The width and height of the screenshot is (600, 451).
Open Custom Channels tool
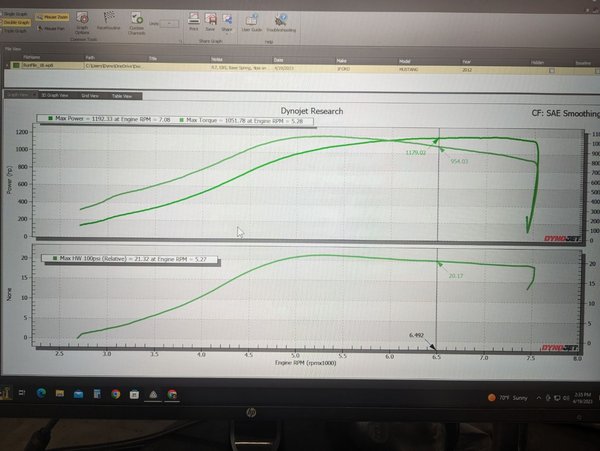[136, 20]
